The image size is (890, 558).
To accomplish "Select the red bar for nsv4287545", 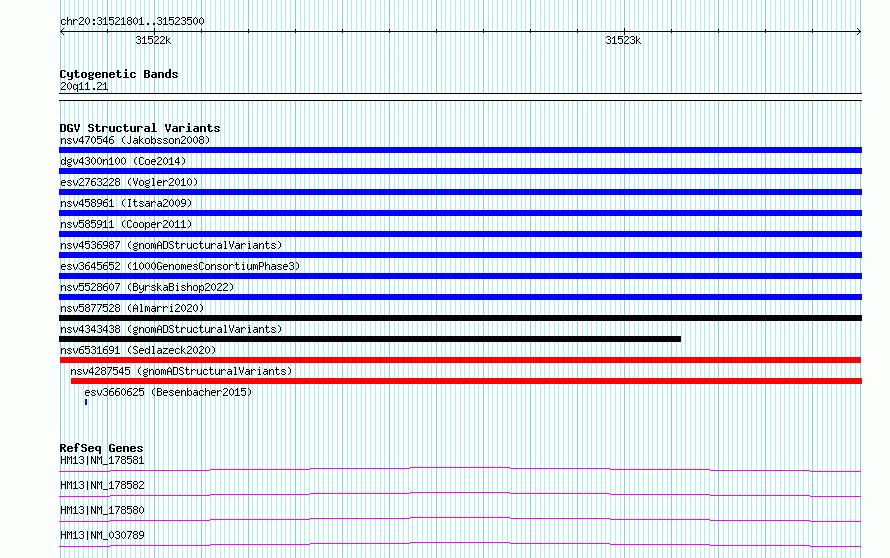I will tap(467, 381).
